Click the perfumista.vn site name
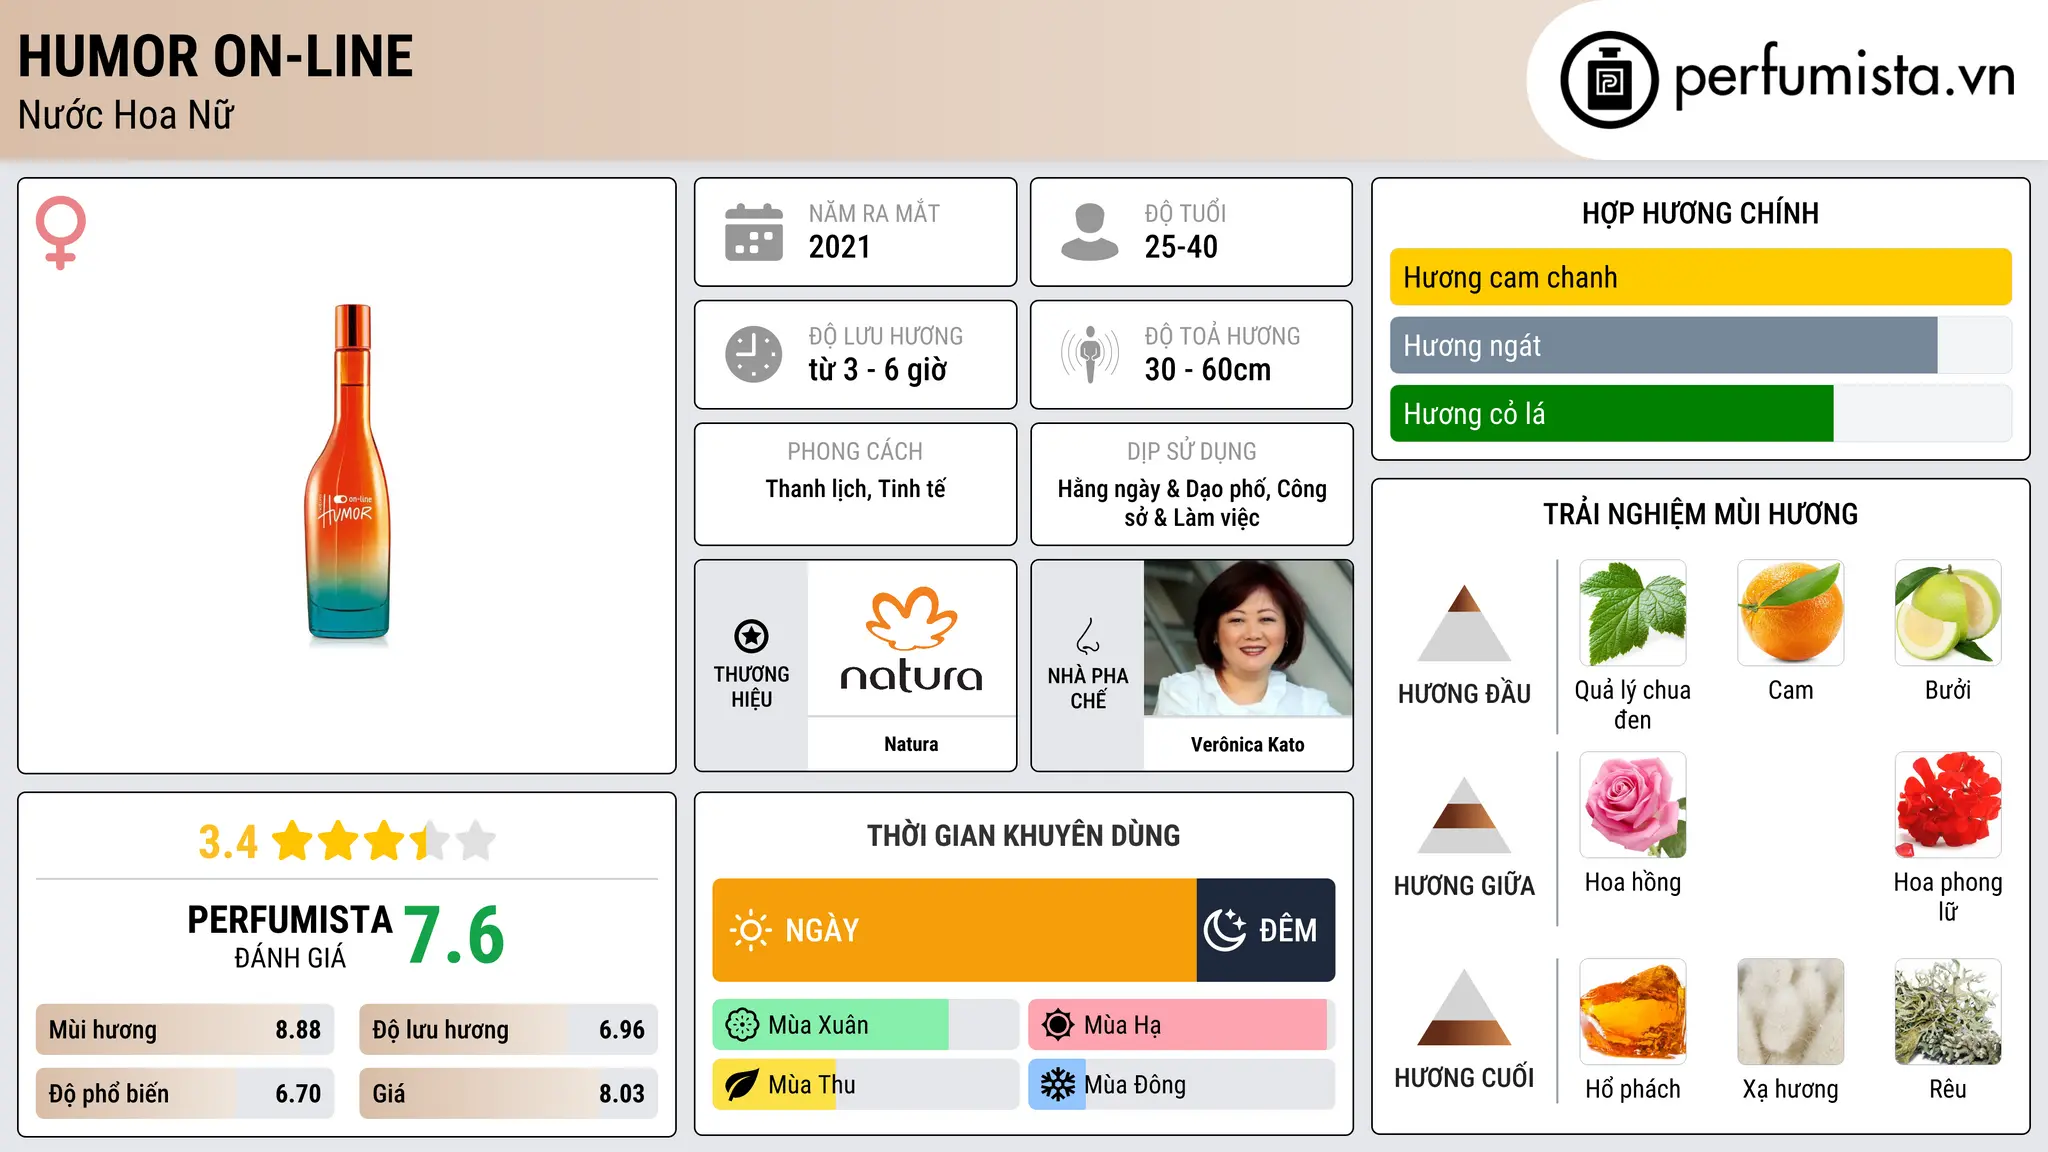The image size is (2048, 1152). (1844, 76)
